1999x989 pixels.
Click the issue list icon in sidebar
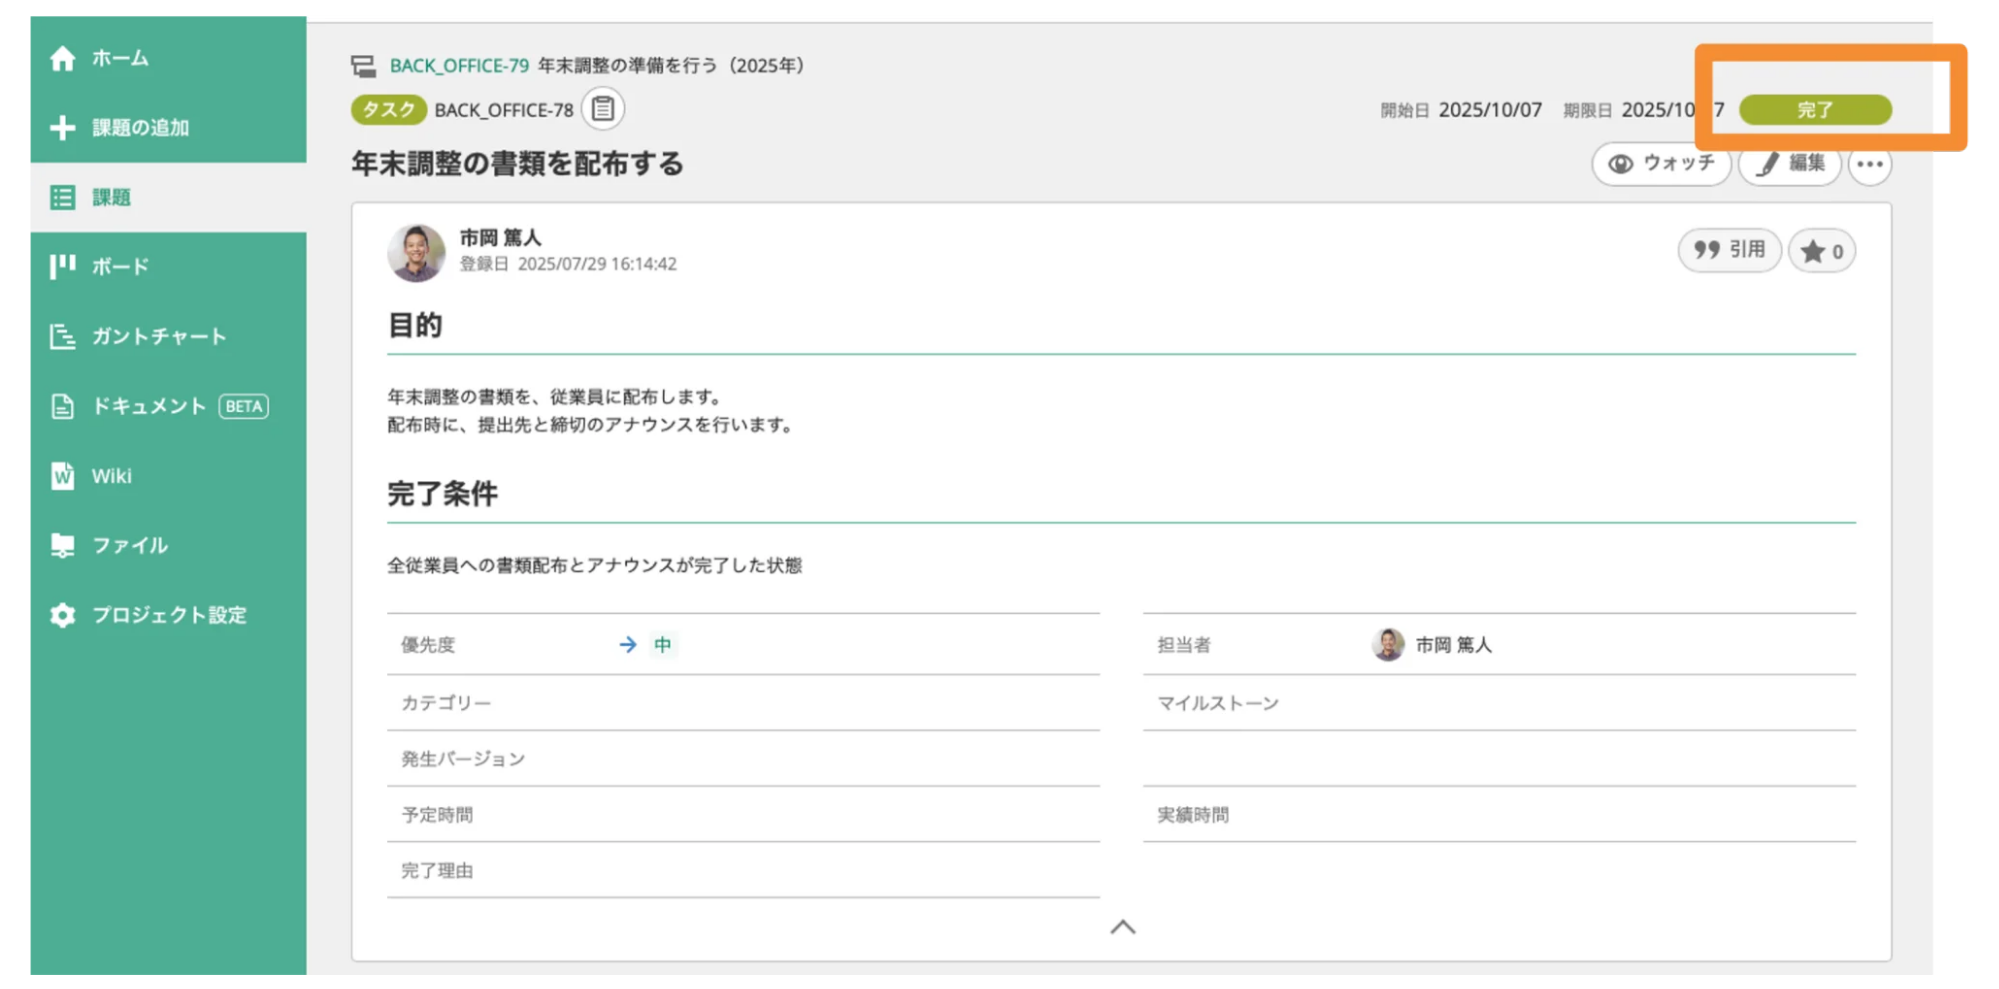click(x=62, y=197)
